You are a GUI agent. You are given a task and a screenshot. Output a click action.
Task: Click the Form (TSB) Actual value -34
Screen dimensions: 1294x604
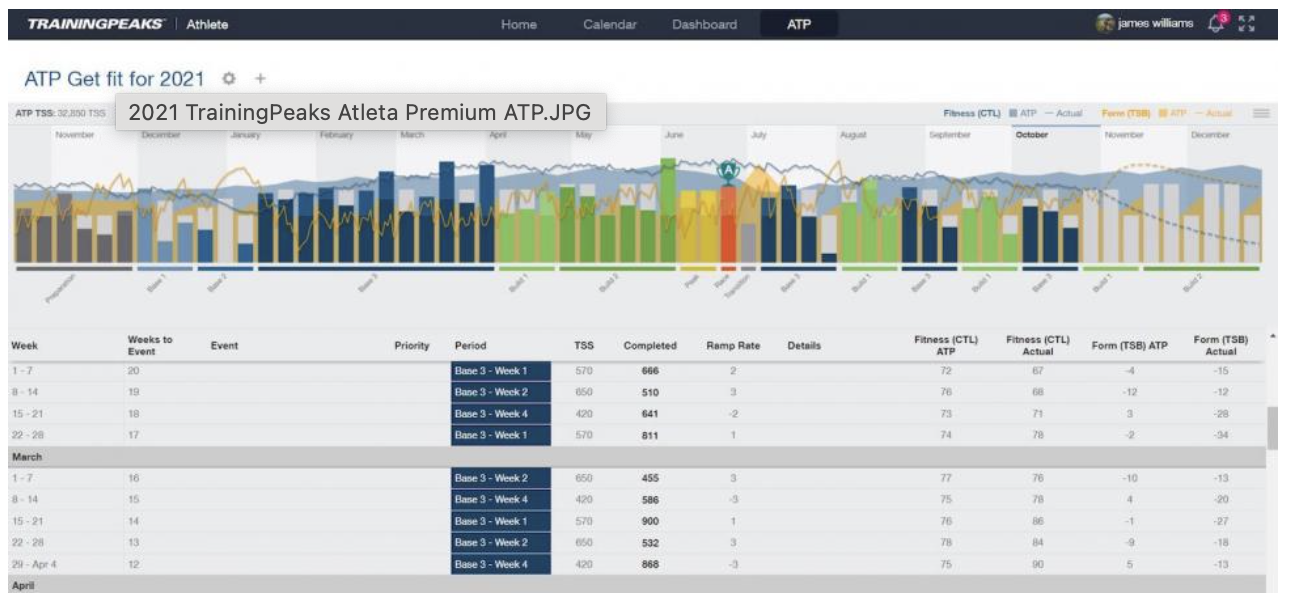[1221, 435]
